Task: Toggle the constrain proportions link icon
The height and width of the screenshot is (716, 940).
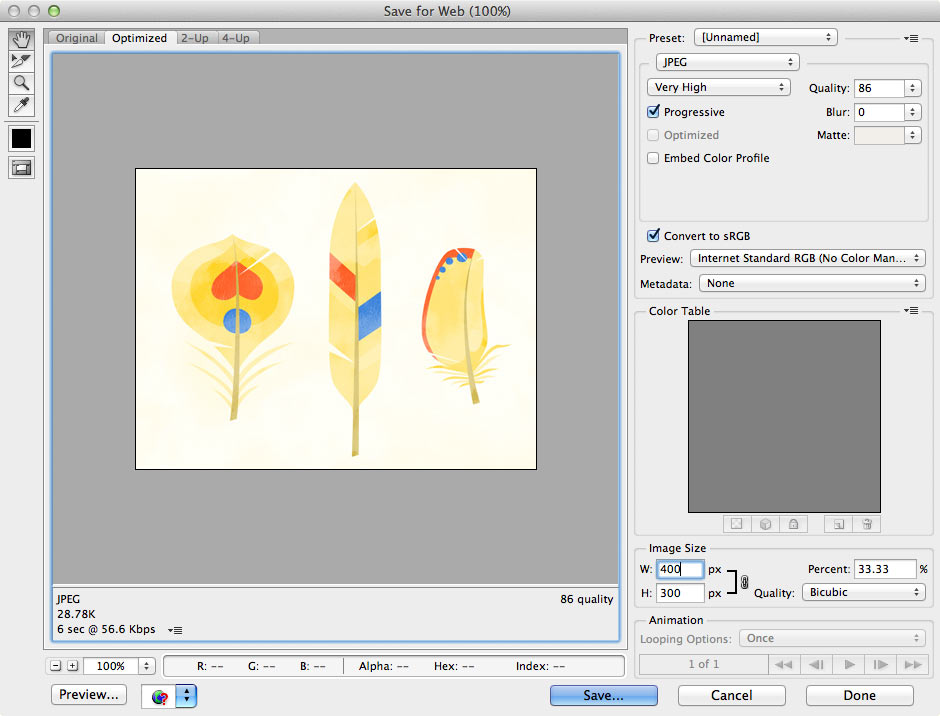Action: 744,582
